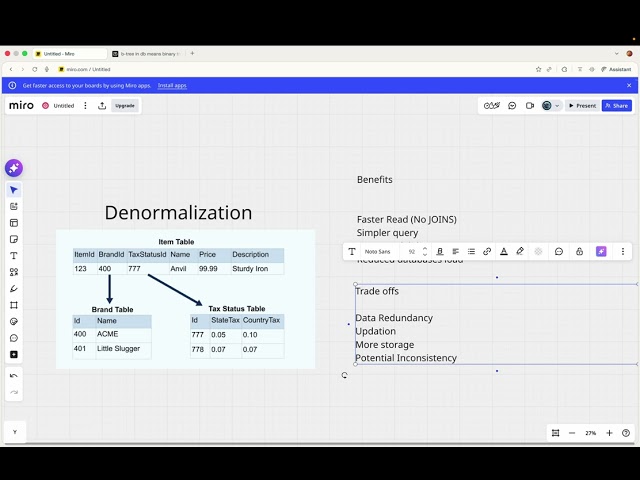Open the help question mark button
This screenshot has width=640, height=480.
pos(626,433)
